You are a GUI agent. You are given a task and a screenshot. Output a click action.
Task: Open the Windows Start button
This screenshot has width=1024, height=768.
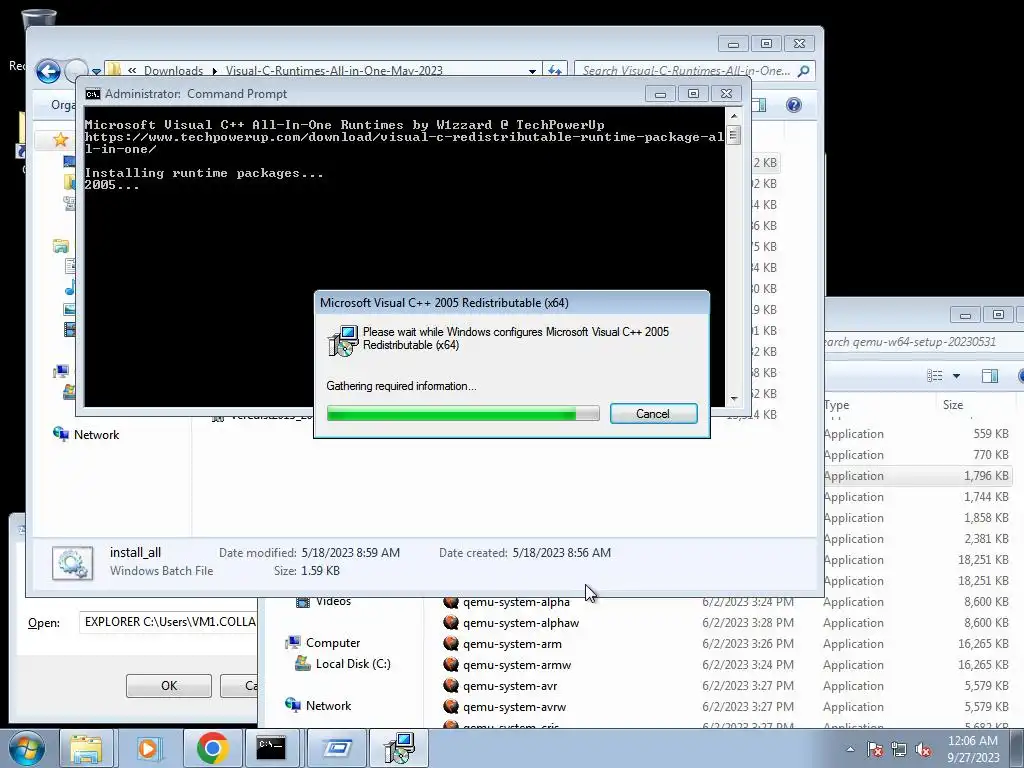point(27,748)
